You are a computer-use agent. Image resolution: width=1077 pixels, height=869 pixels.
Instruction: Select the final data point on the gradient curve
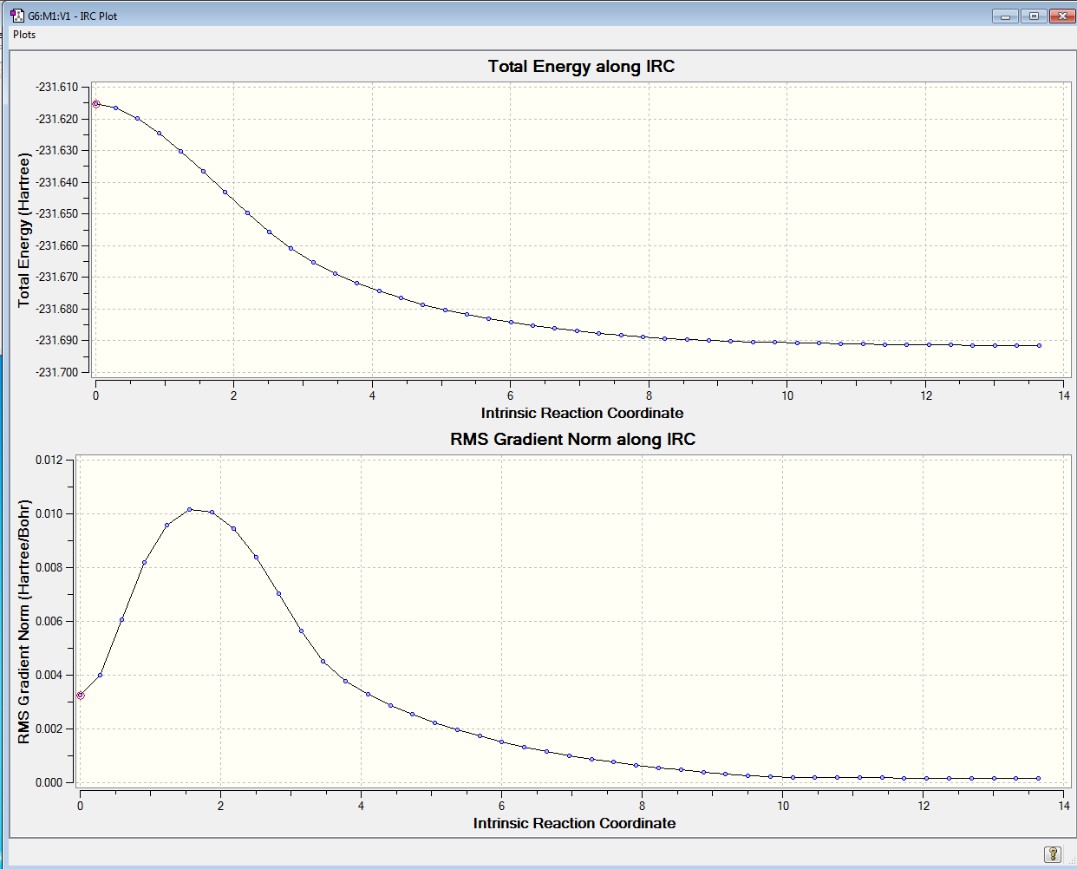pos(1038,778)
